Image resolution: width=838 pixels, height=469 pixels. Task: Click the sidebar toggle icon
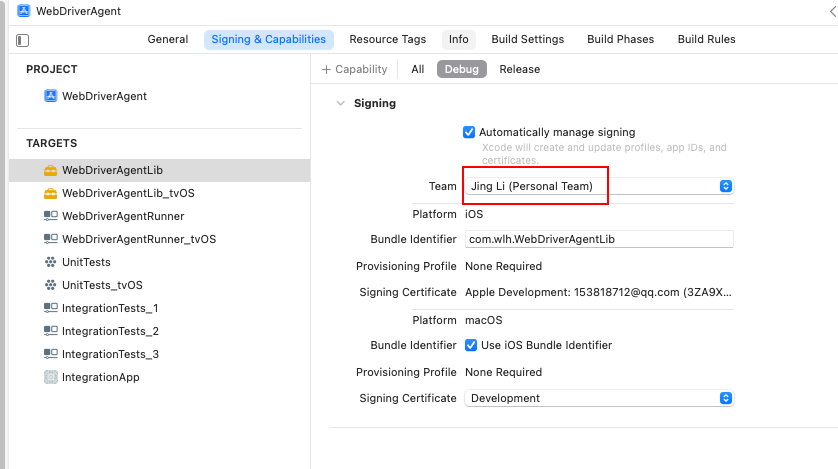coord(23,40)
